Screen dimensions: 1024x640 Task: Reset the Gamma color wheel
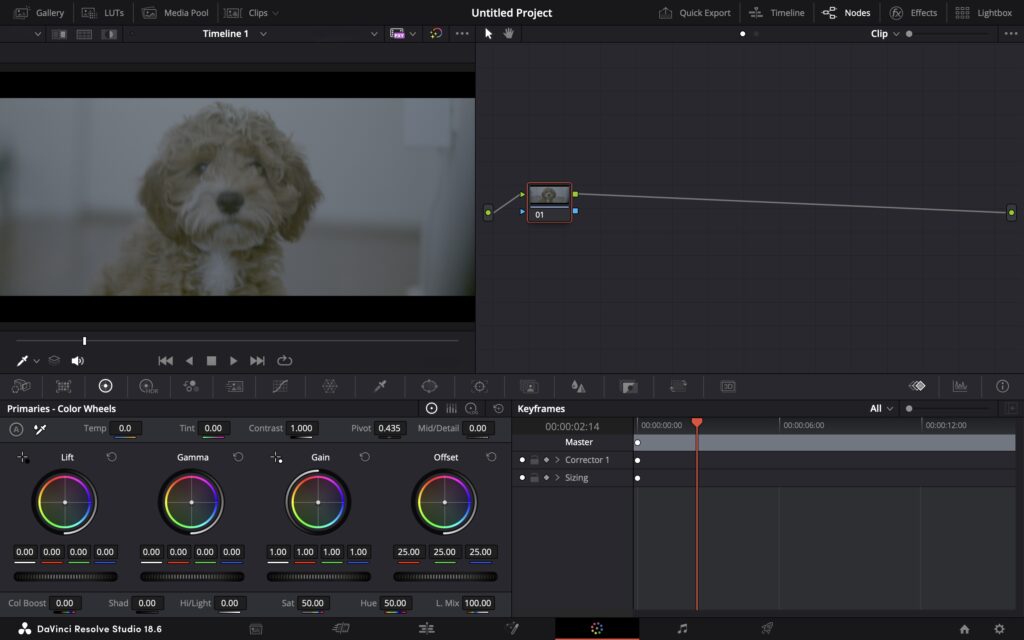(238, 457)
